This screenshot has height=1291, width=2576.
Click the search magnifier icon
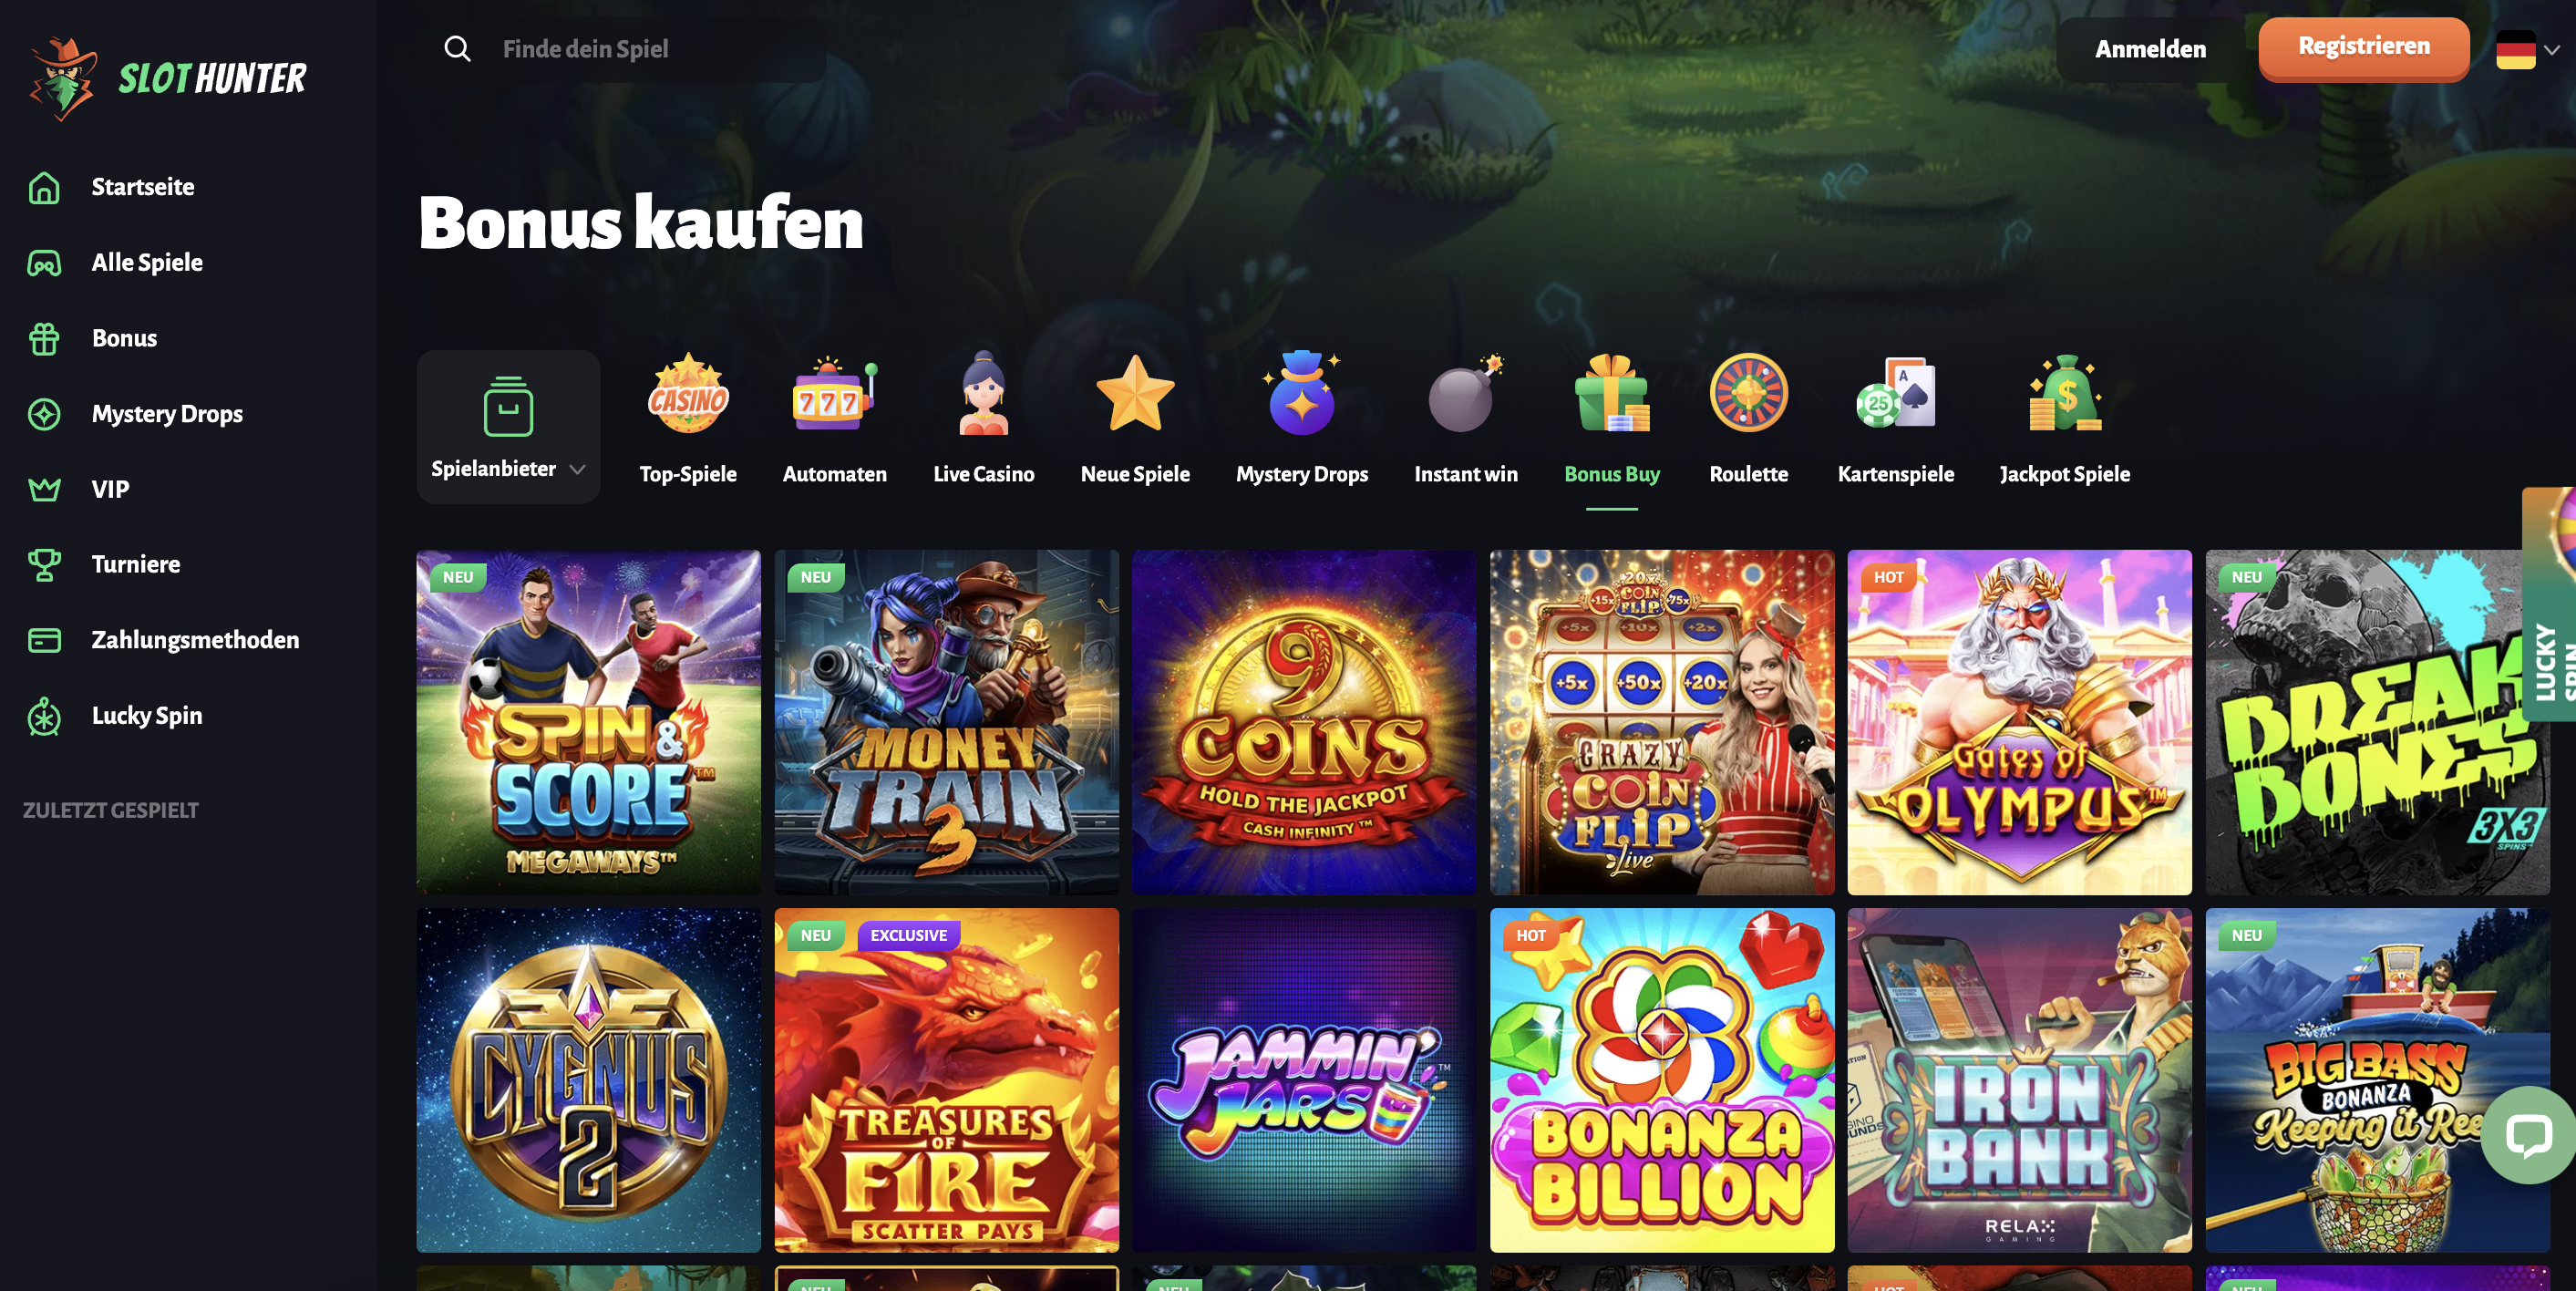pyautogui.click(x=457, y=49)
